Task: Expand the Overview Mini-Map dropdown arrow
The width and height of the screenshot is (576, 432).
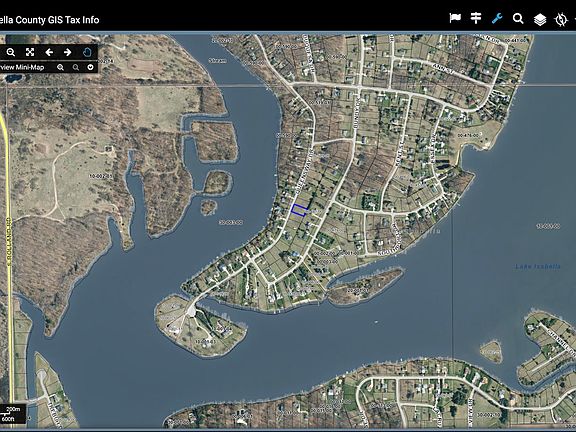Action: (x=90, y=67)
